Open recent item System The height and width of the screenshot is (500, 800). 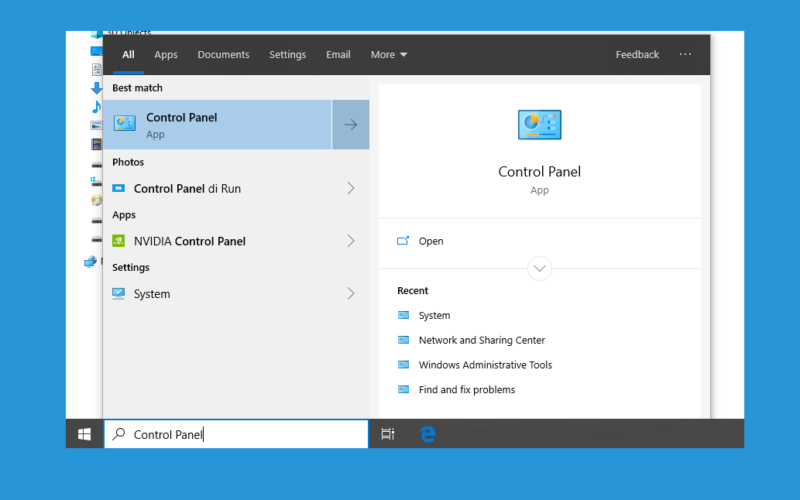coord(435,315)
